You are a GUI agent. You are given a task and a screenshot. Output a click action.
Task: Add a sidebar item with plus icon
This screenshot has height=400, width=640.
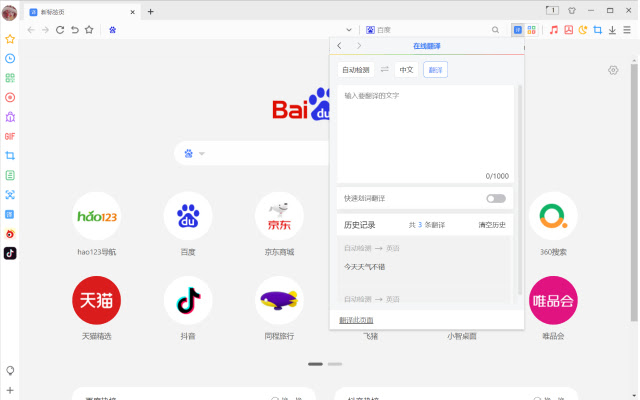coord(10,390)
